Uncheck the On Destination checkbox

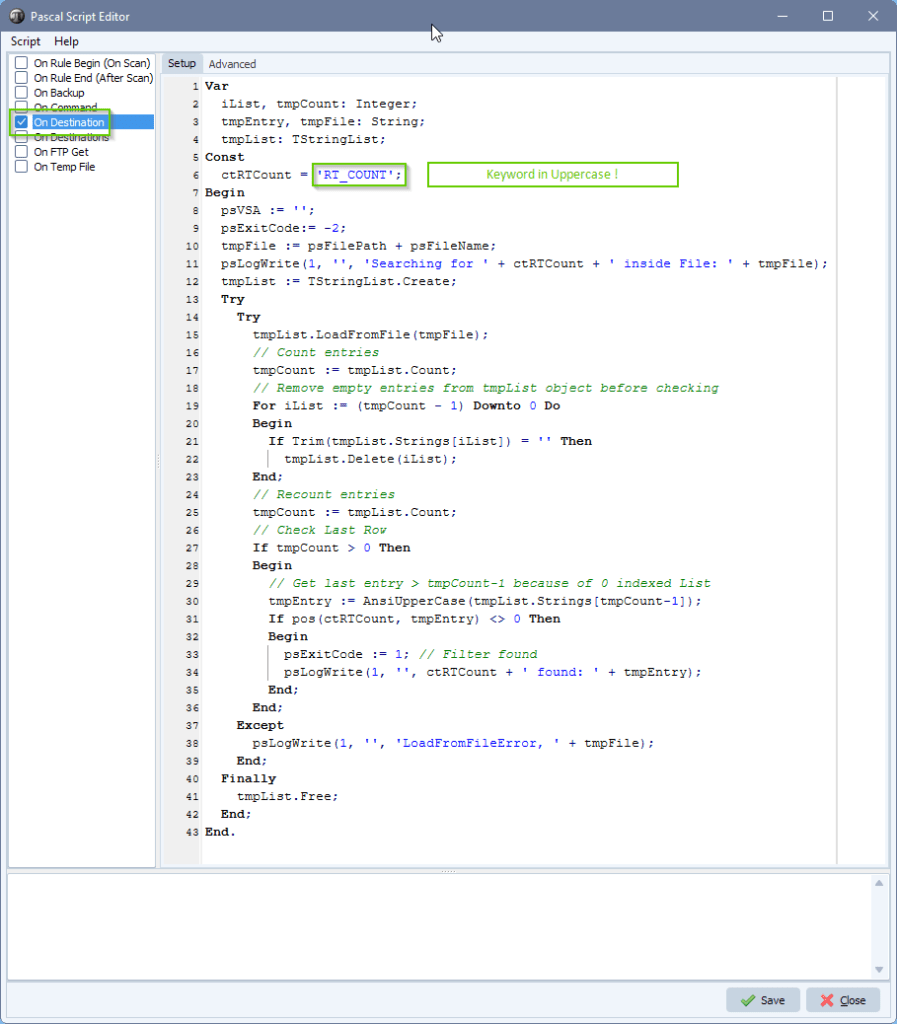pyautogui.click(x=21, y=122)
